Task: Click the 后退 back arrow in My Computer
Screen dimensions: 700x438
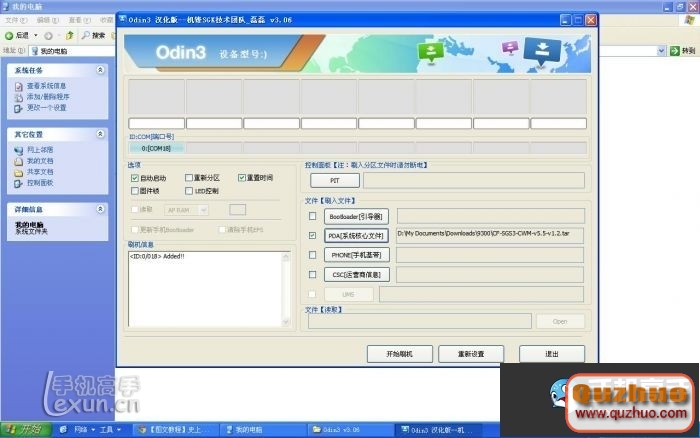Action: (9, 35)
